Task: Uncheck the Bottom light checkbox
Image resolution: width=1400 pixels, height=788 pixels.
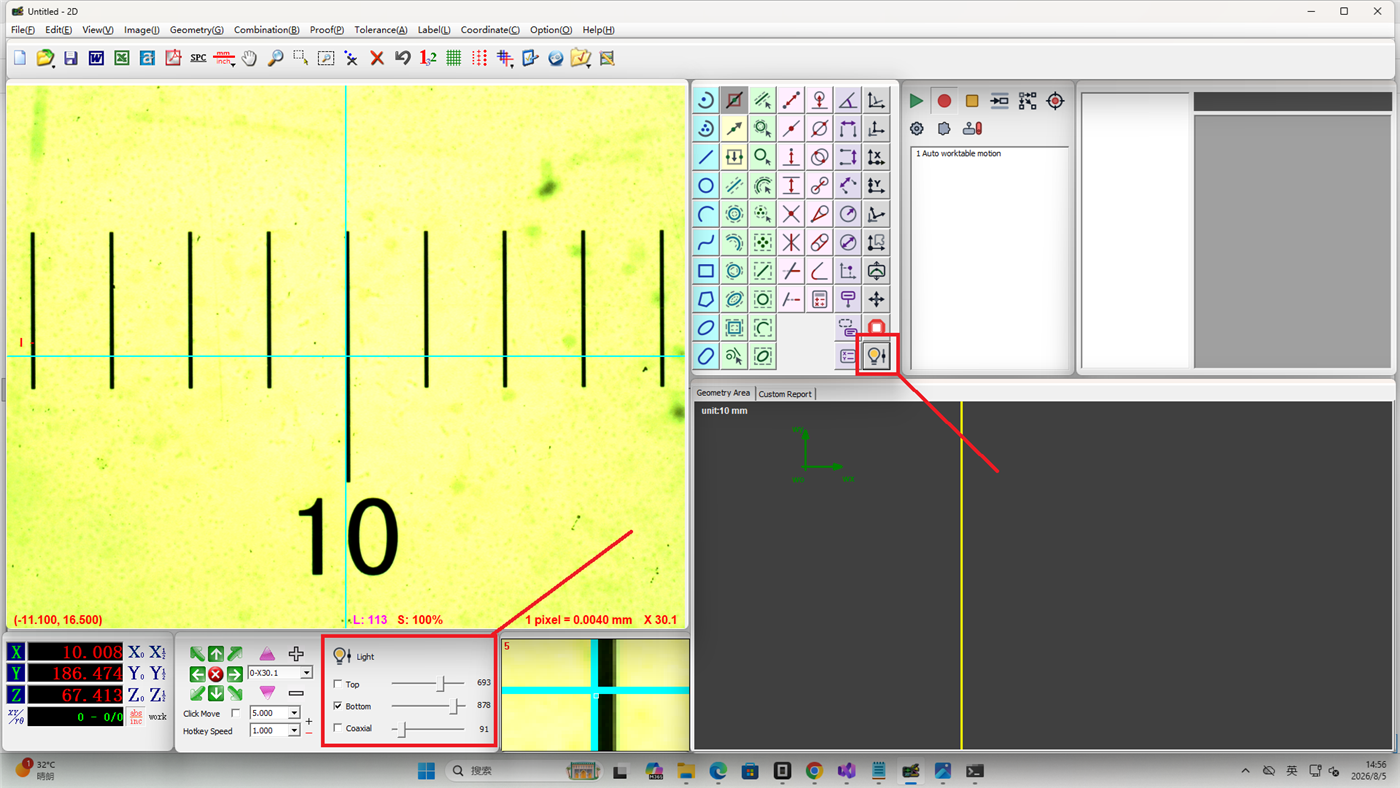Action: click(338, 706)
